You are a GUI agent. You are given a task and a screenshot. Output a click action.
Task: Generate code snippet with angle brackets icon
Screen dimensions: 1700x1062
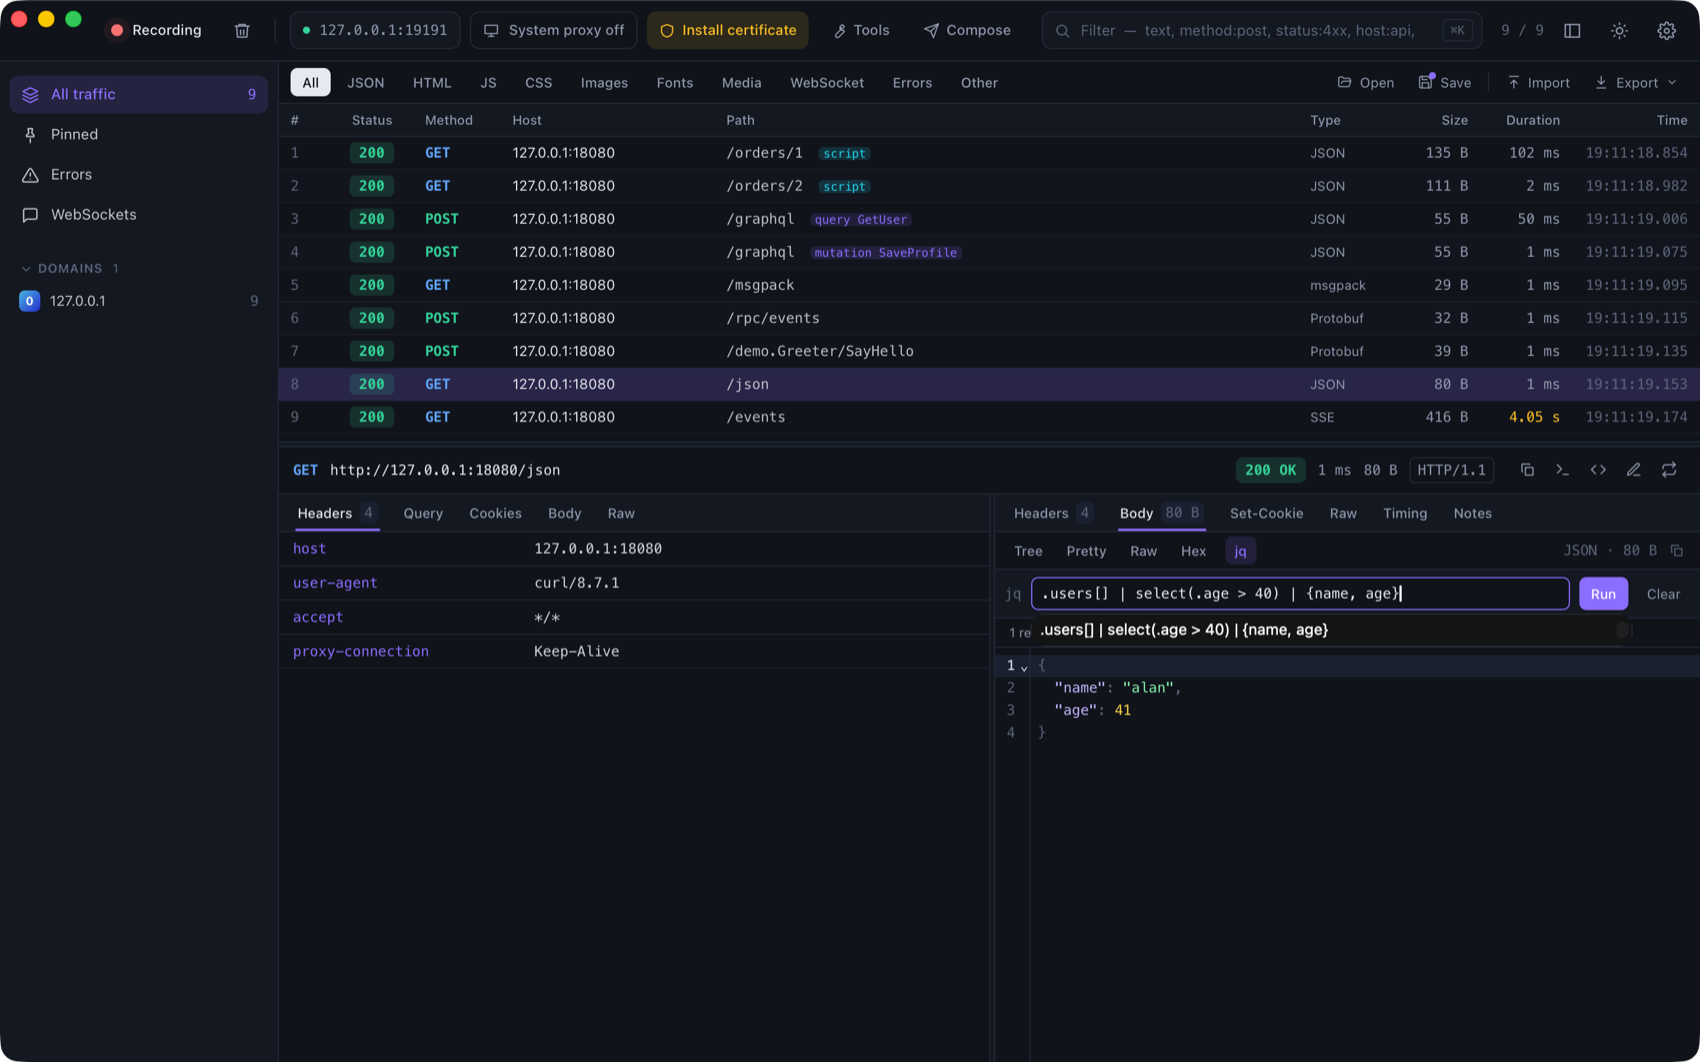click(x=1598, y=470)
